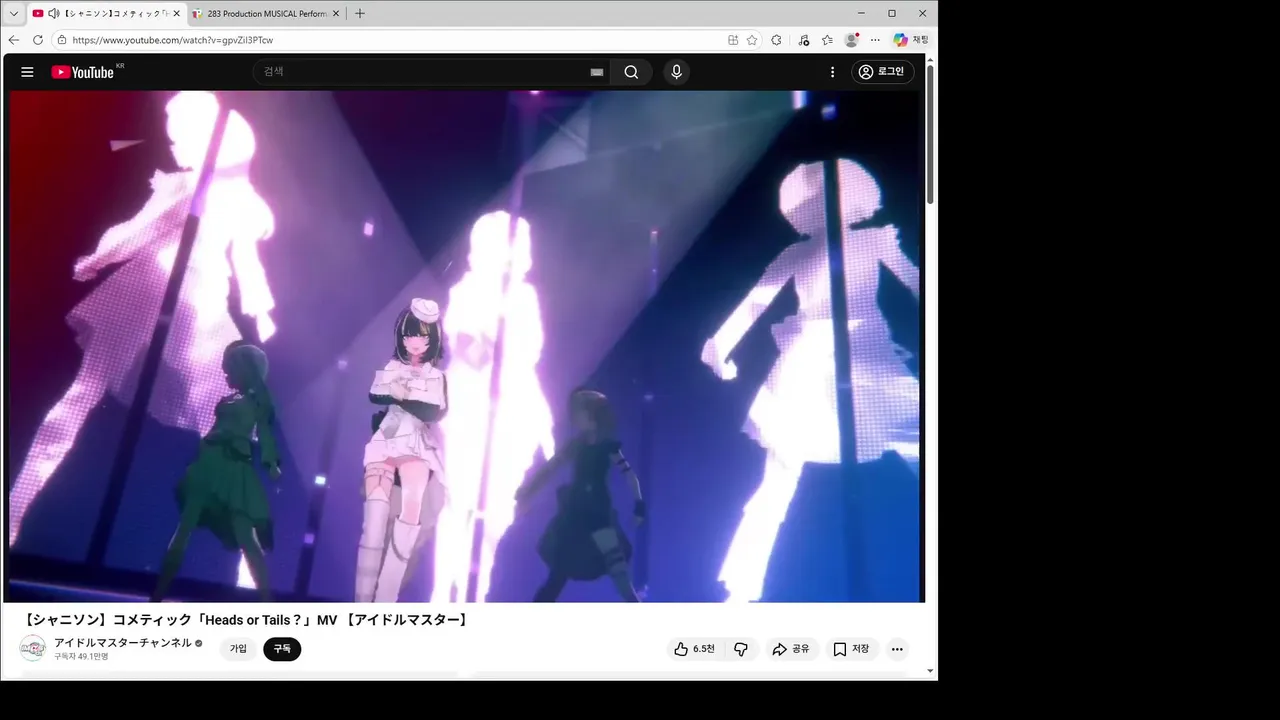Add page to favorites star icon
The height and width of the screenshot is (720, 1280).
pos(752,40)
